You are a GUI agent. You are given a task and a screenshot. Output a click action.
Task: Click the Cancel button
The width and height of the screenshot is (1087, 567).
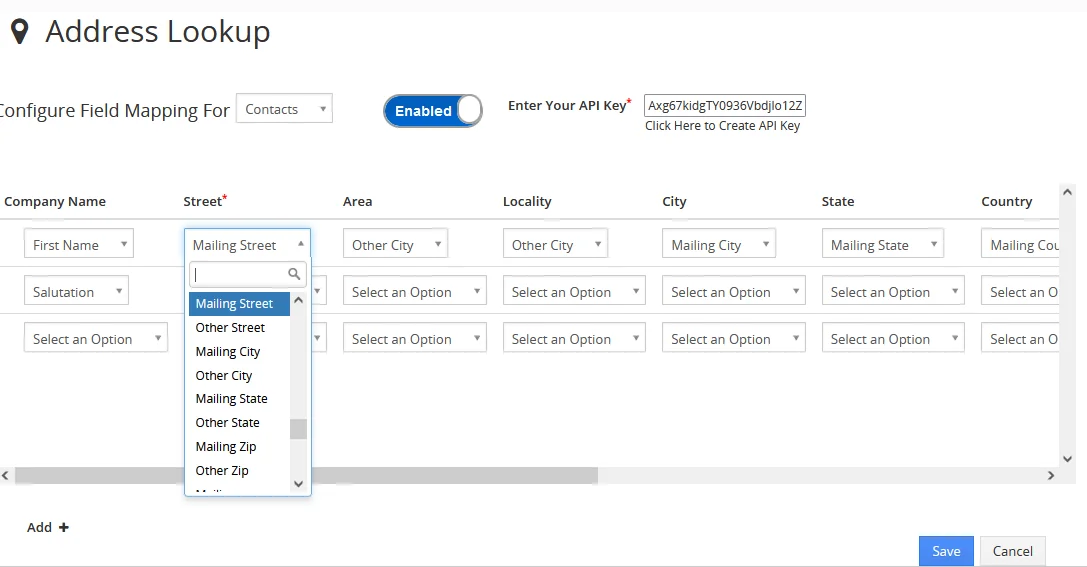click(1012, 551)
